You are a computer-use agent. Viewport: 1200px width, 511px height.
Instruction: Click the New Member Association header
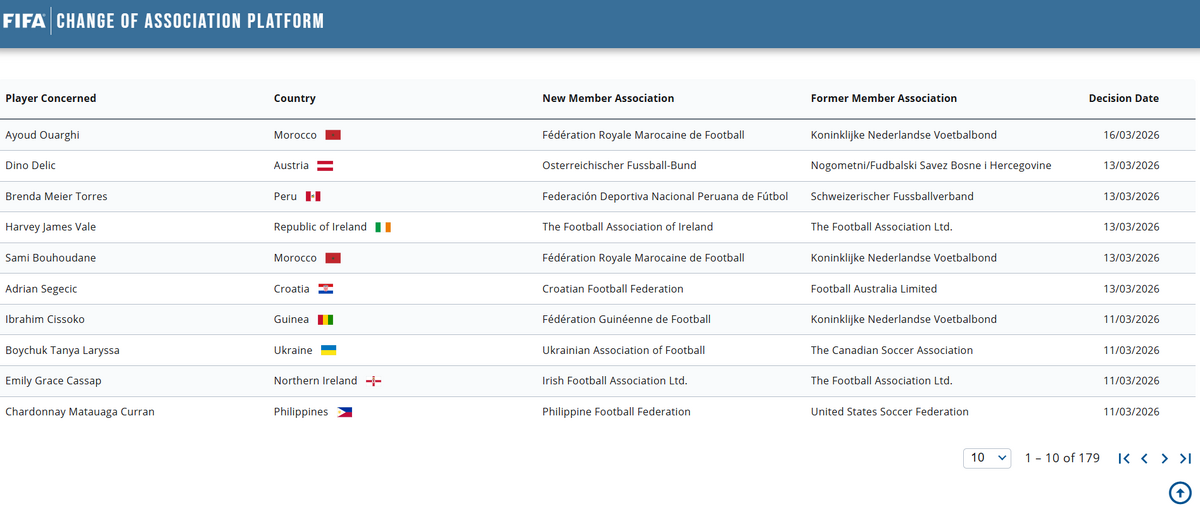(x=608, y=98)
